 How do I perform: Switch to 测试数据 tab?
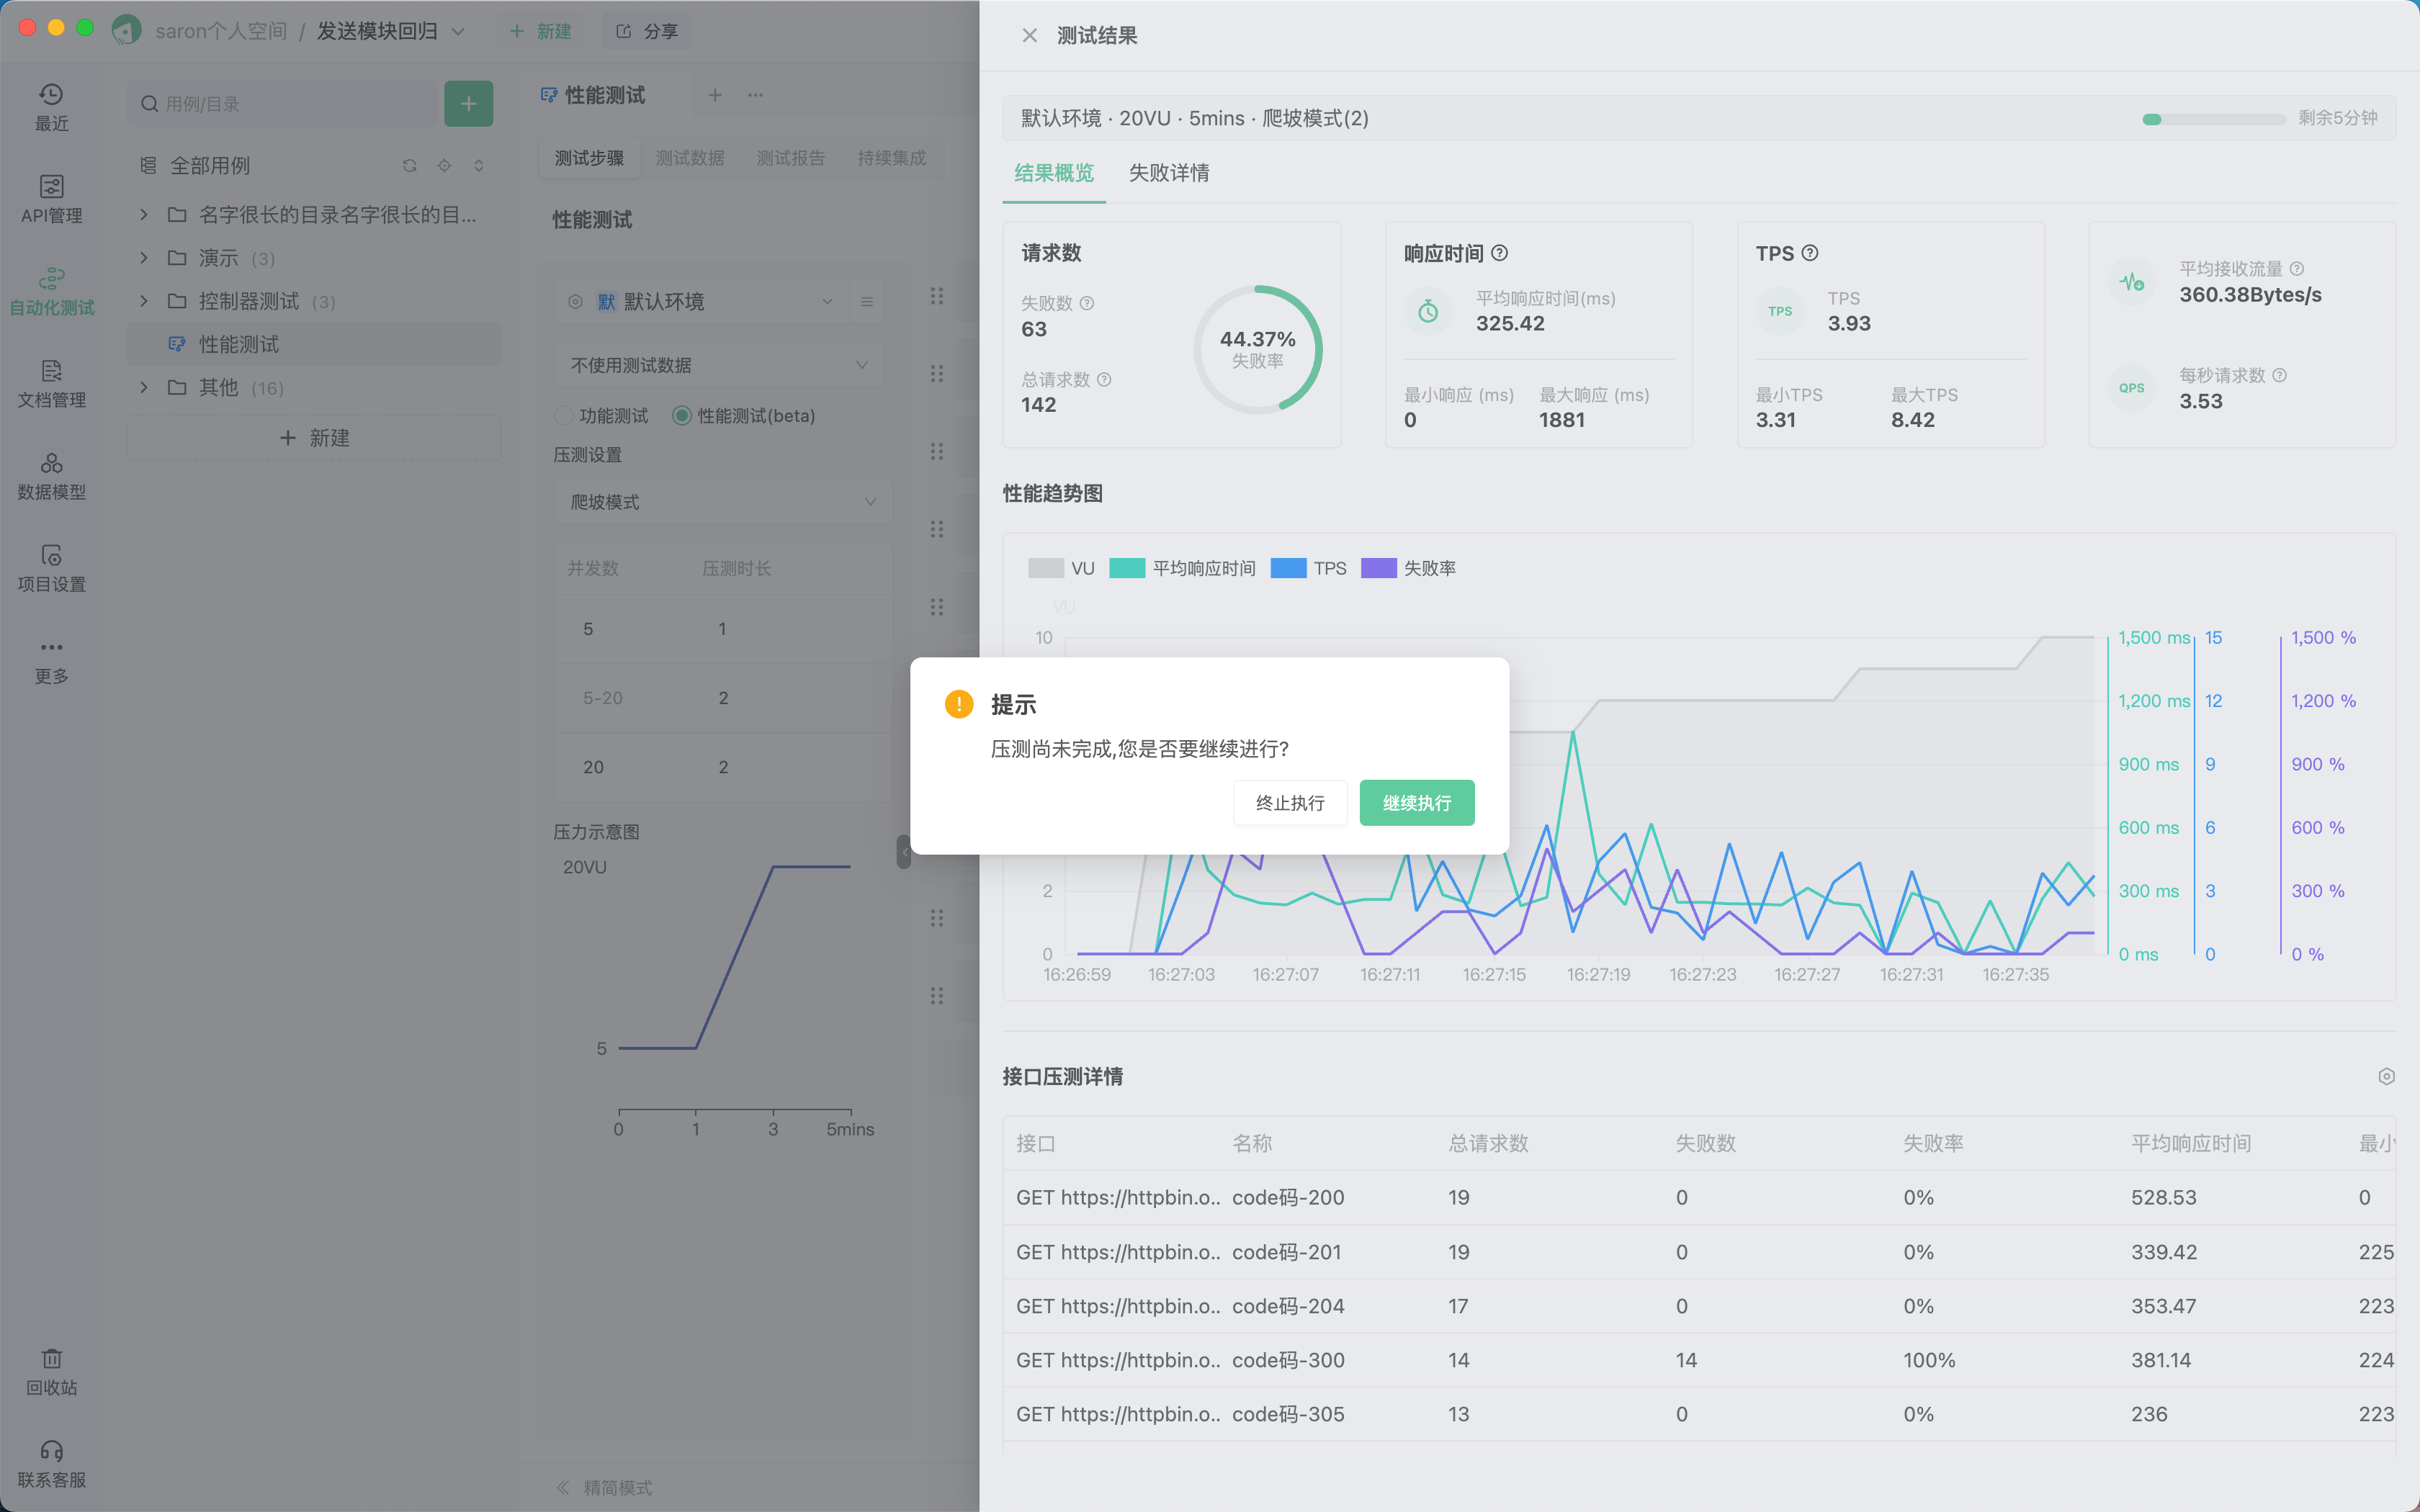point(690,158)
